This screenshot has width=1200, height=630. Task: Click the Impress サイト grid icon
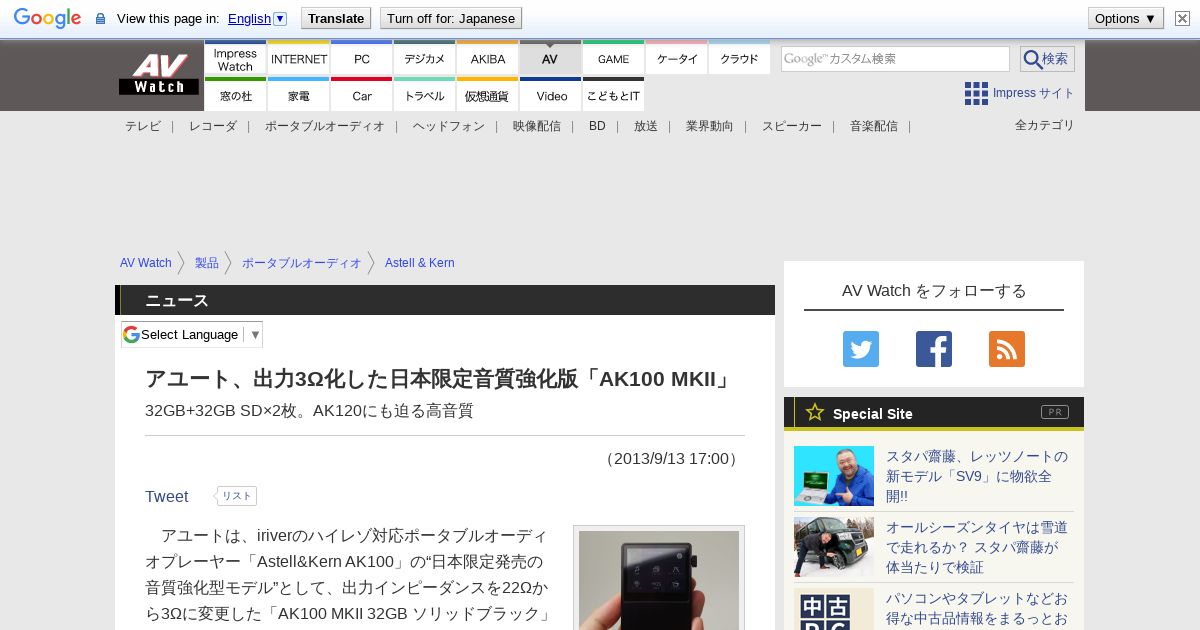pos(976,93)
